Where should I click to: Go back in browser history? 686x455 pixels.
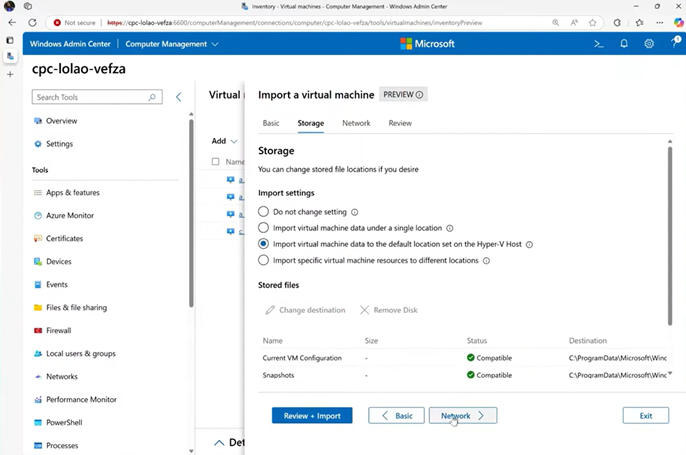[12, 23]
